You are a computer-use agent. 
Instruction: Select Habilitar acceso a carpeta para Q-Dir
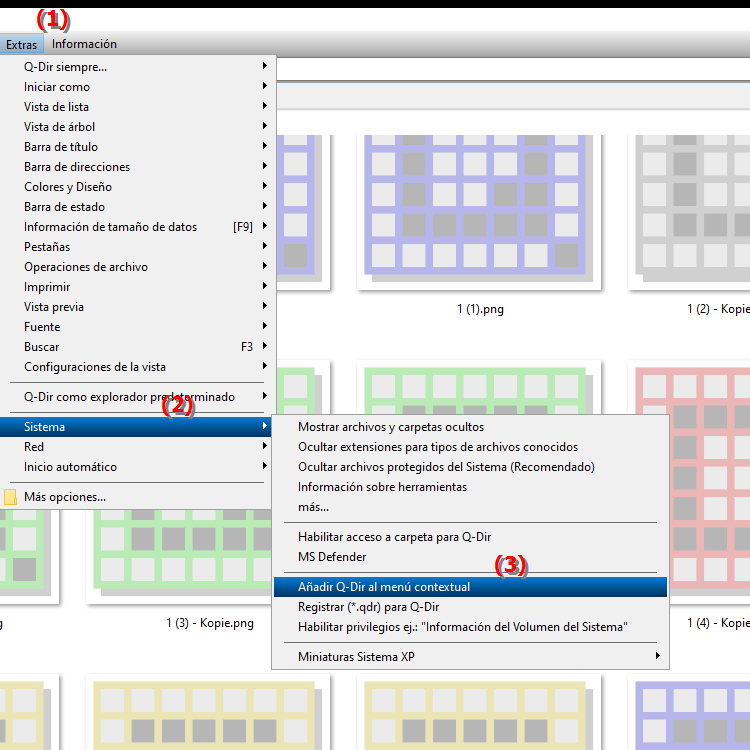click(470, 537)
